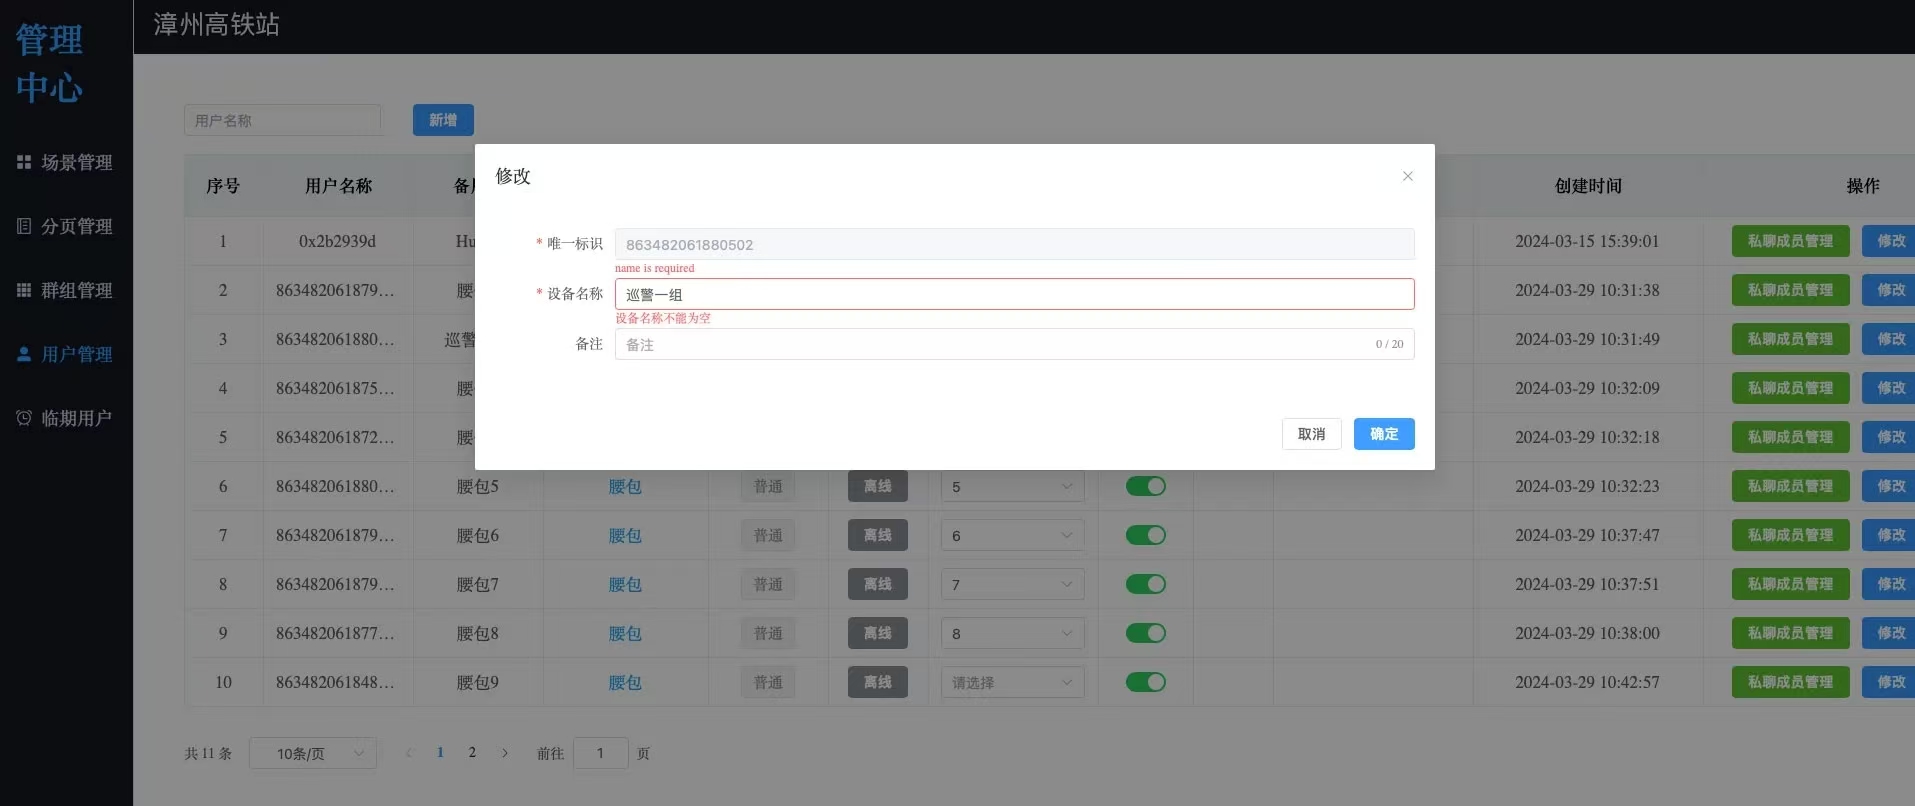
Task: Toggle the switch in row 7 腰包6
Action: pyautogui.click(x=1146, y=535)
